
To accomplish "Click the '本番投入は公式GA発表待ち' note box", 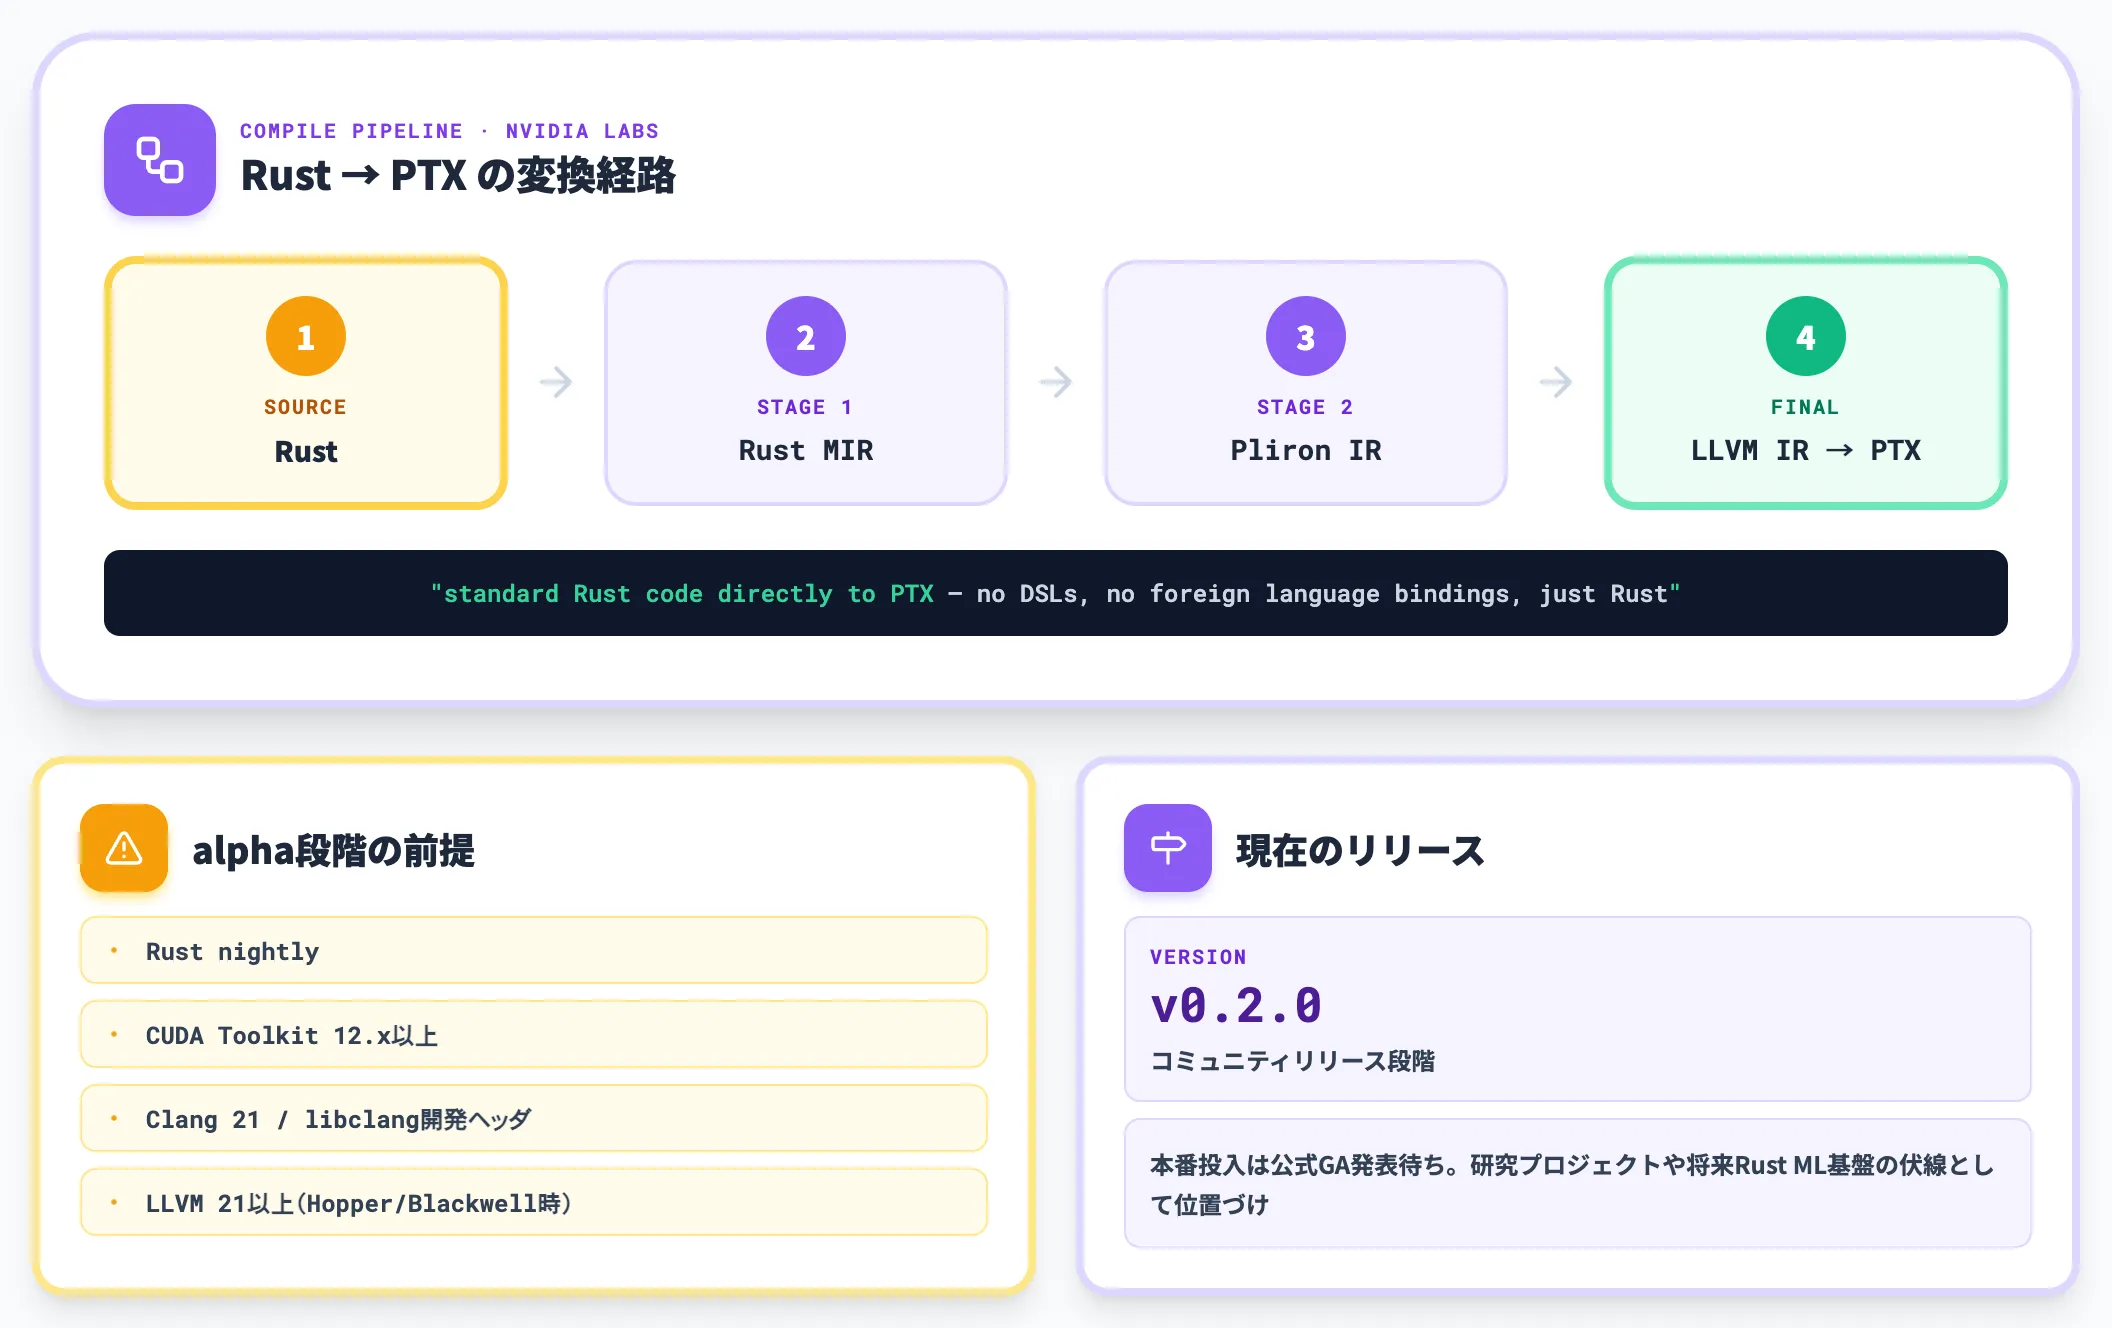I will click(1578, 1183).
